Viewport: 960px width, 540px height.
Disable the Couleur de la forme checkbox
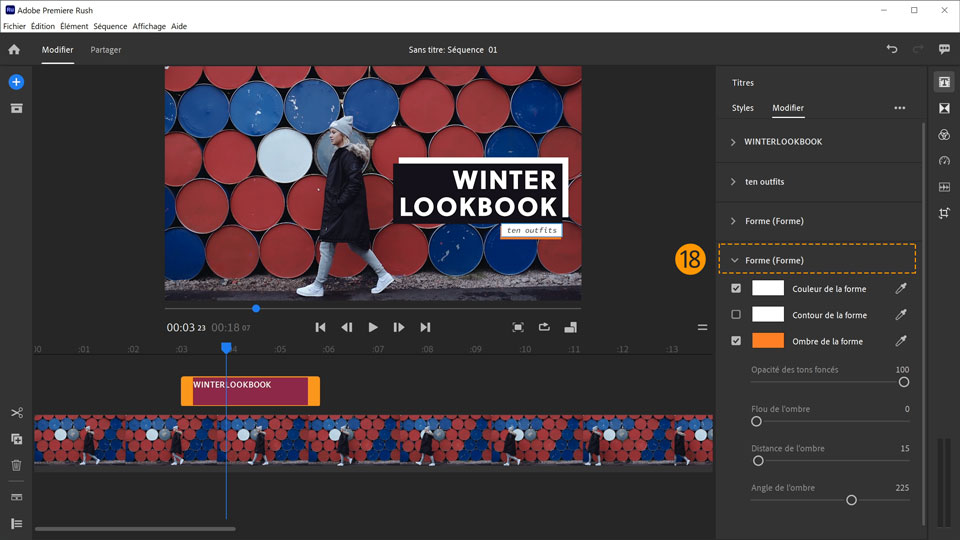(737, 289)
